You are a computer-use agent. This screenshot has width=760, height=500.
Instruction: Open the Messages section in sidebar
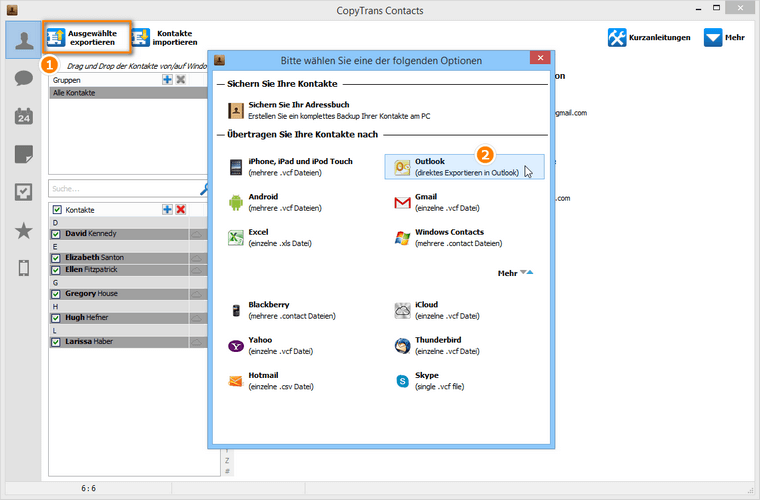pos(24,78)
